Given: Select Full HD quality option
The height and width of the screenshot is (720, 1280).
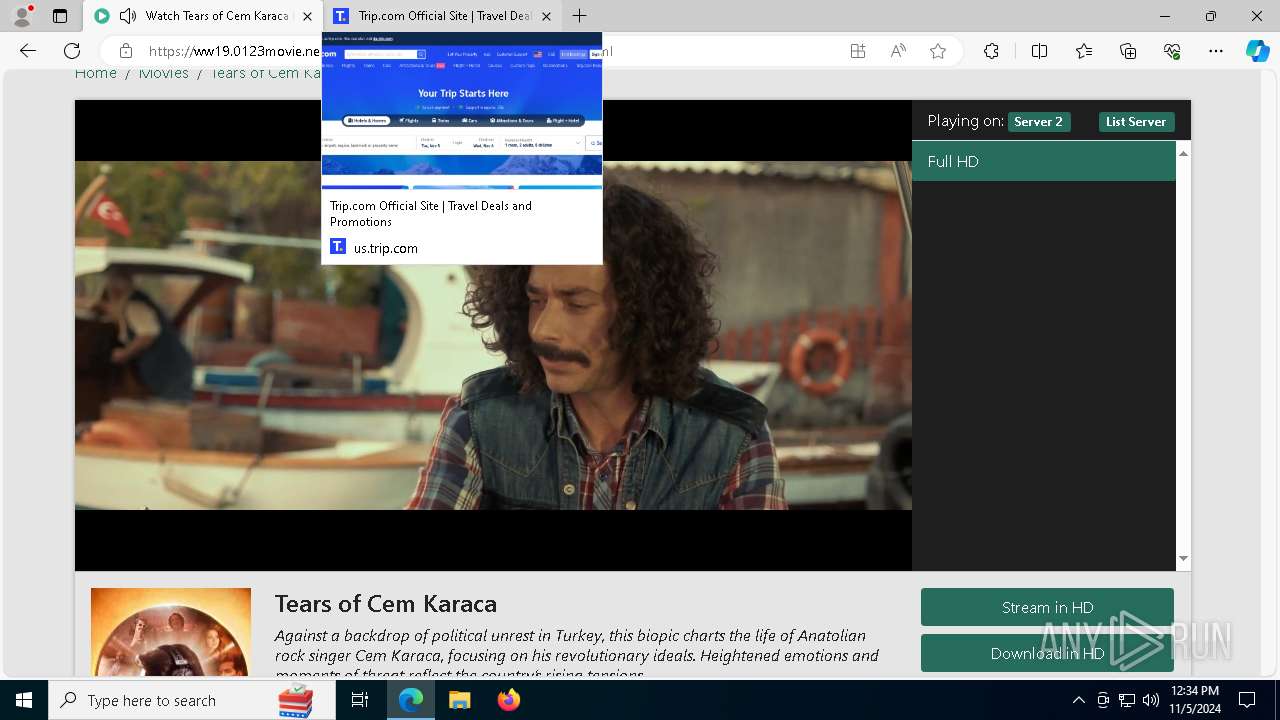Looking at the screenshot, I should (x=1043, y=161).
